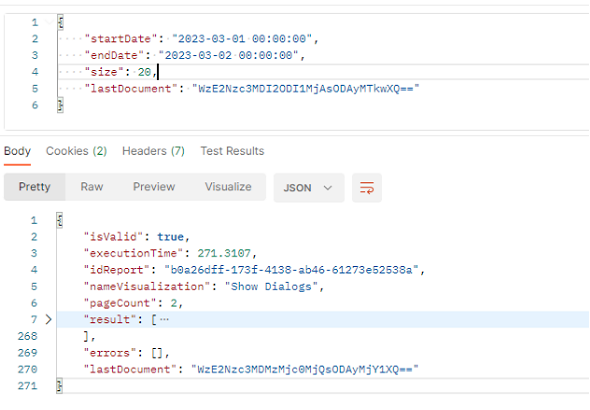The image size is (590, 410).
Task: Click the "isValid" key in the response
Action: (113, 237)
